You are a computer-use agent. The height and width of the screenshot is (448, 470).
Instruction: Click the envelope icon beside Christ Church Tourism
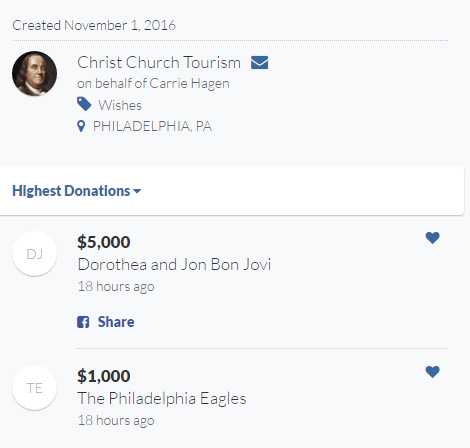(x=259, y=63)
